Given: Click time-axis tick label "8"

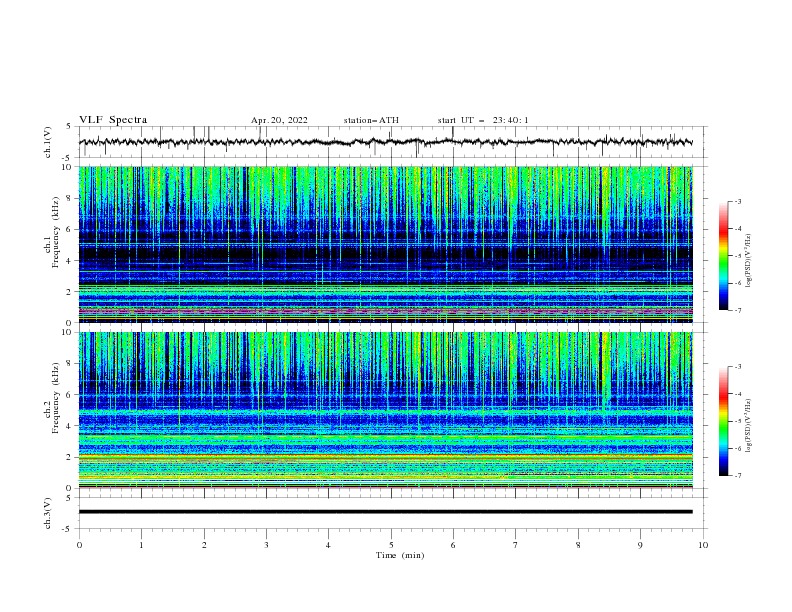Looking at the screenshot, I should (578, 545).
